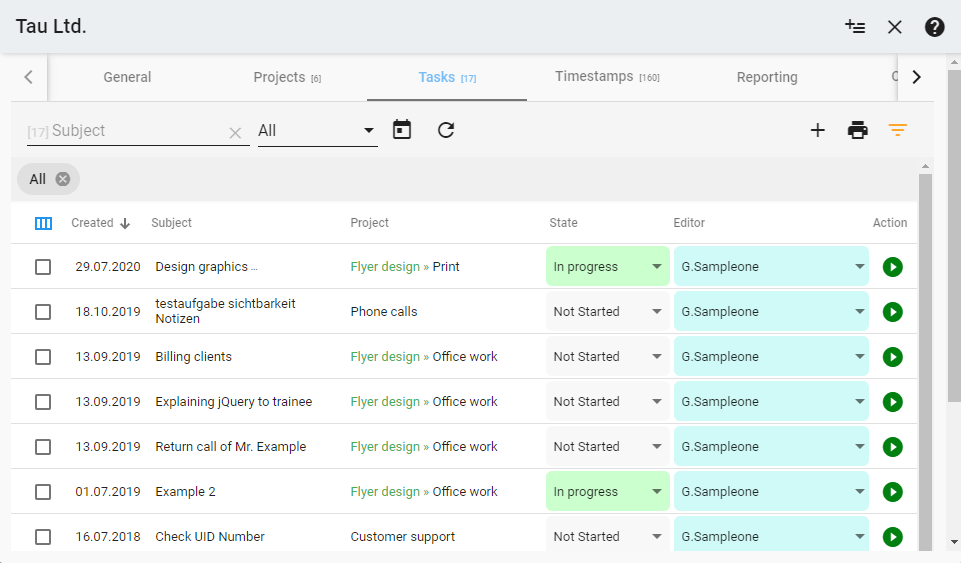Screen dimensions: 961x563
Task: Tick checkbox for Example 2 task
Action: click(x=43, y=492)
